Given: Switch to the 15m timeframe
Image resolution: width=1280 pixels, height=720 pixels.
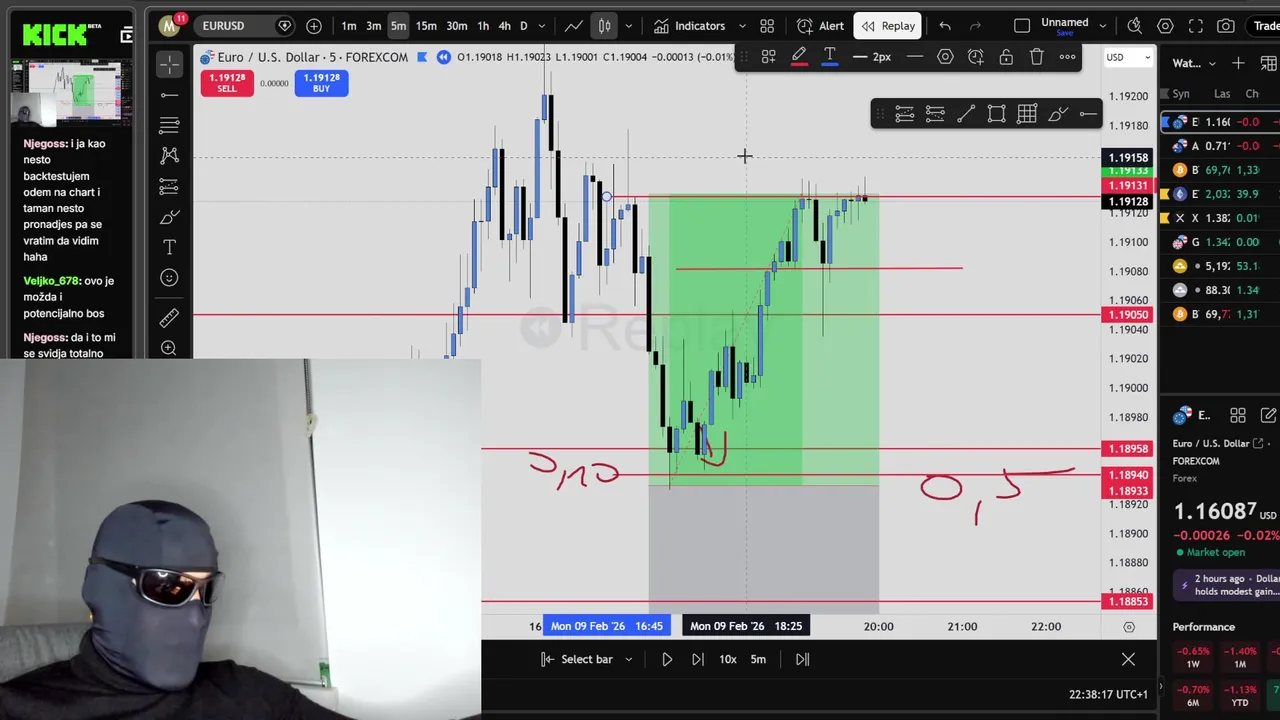Looking at the screenshot, I should tap(426, 26).
